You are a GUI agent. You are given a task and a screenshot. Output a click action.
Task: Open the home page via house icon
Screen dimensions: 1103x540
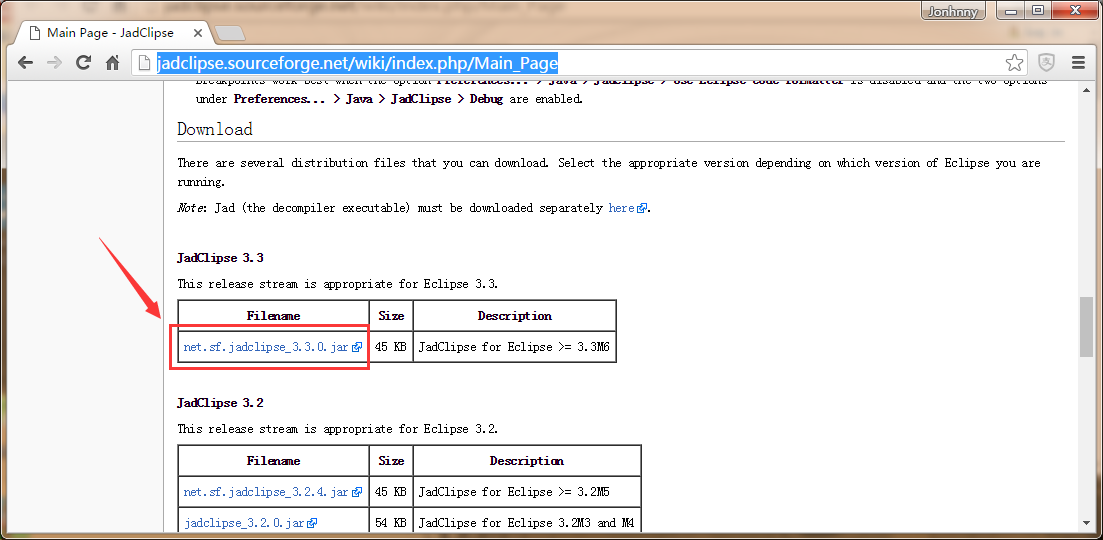(113, 63)
